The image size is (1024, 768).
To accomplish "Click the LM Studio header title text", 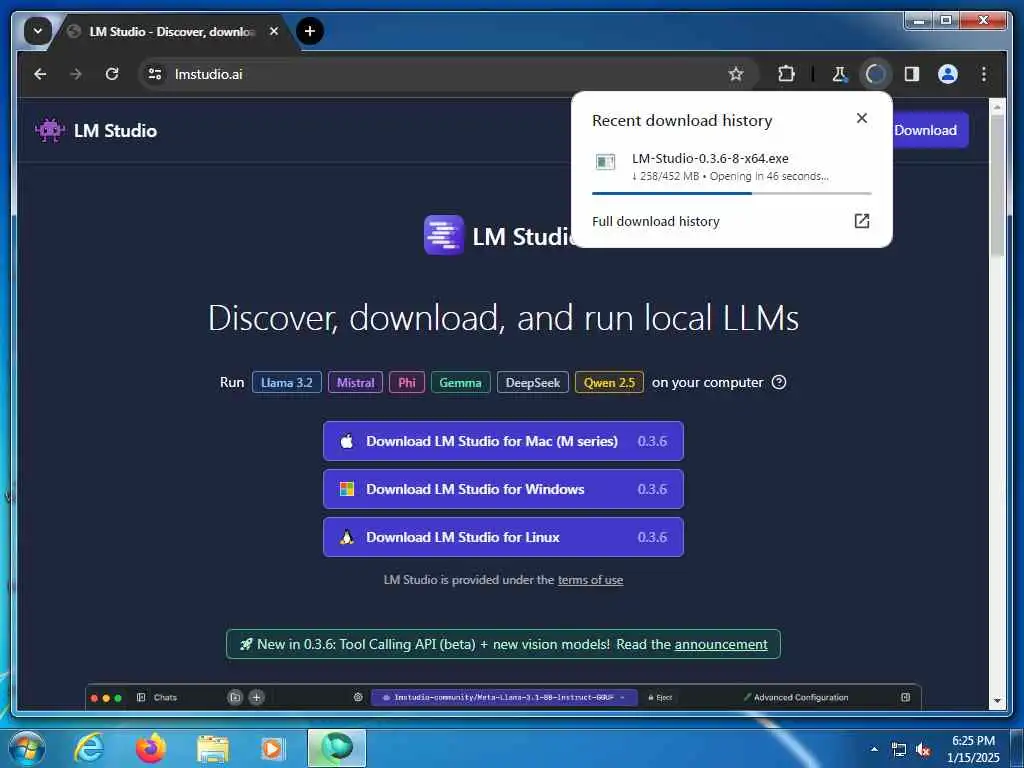I will pos(115,131).
